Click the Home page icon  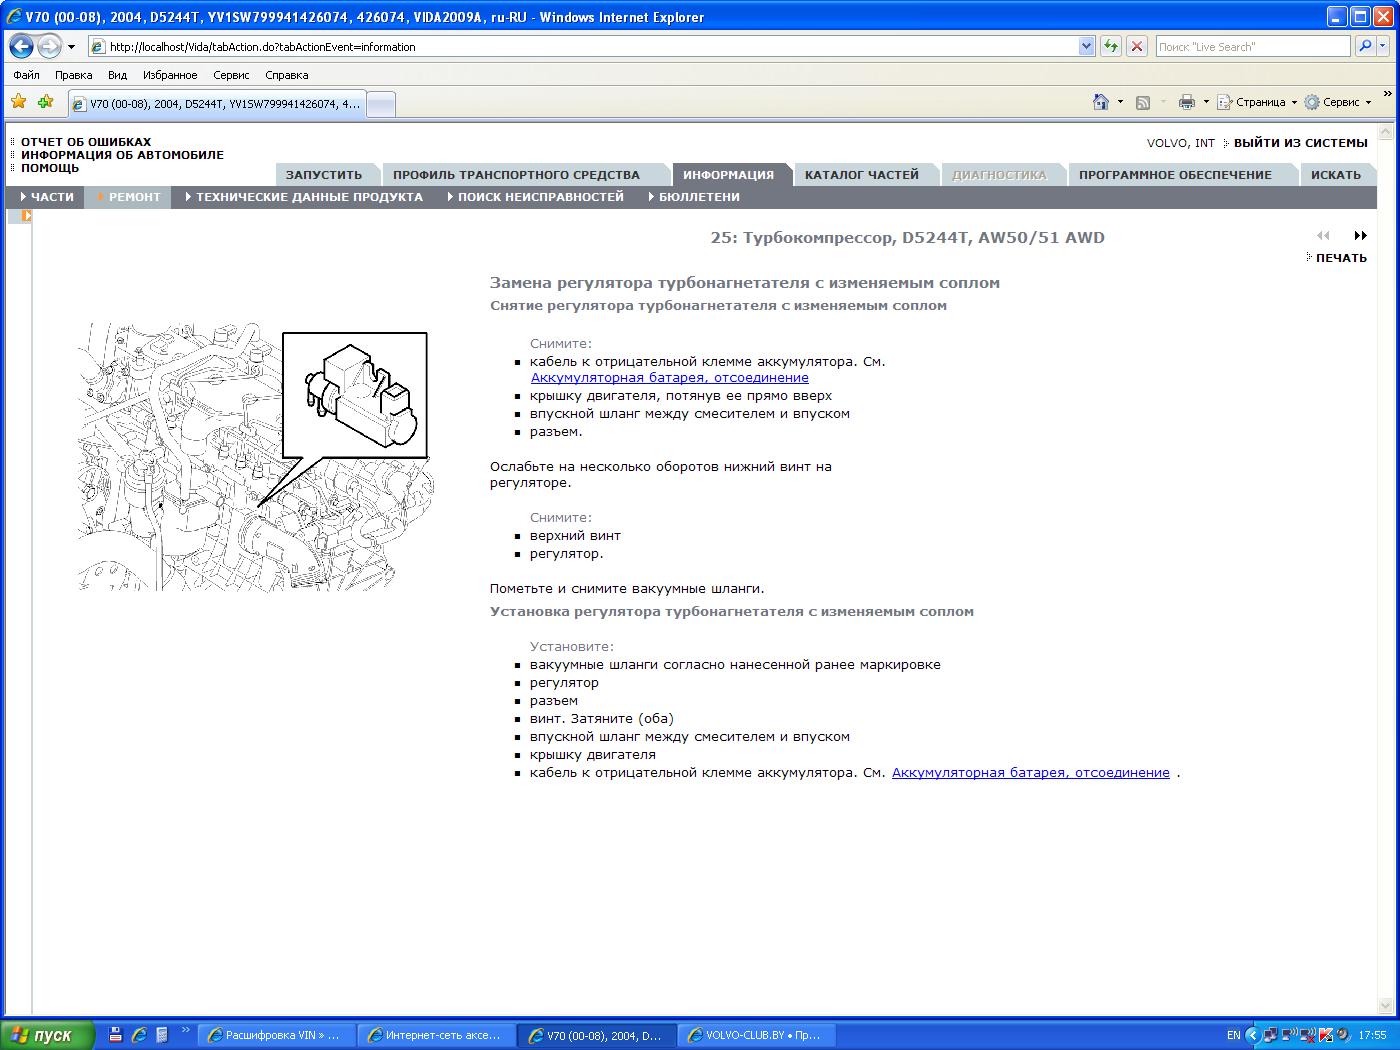(x=1101, y=102)
